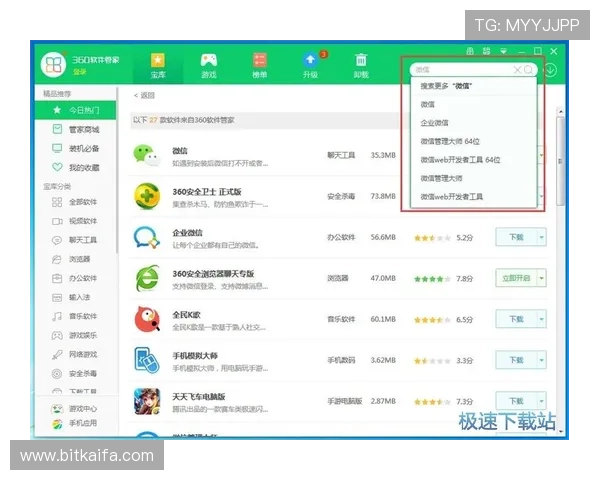The height and width of the screenshot is (480, 600).
Task: Open the 卸载 uninstall tab
Action: point(361,66)
